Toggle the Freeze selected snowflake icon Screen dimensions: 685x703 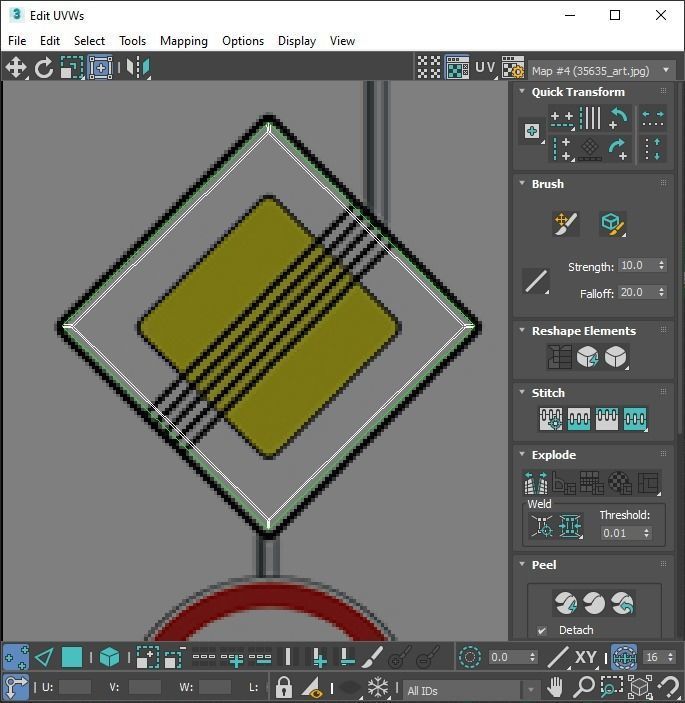(378, 686)
